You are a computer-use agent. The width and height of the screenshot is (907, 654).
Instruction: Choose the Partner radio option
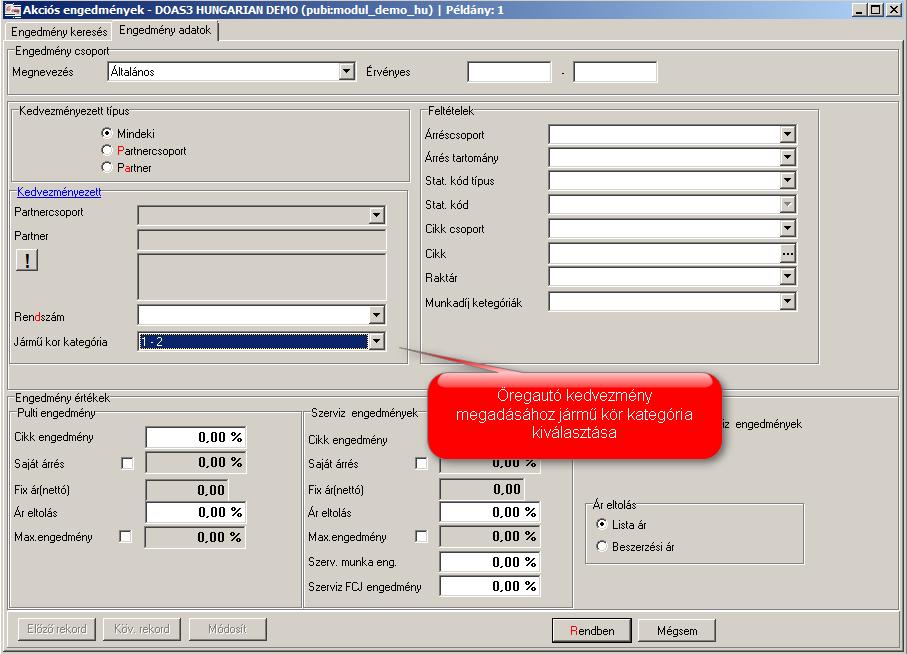tap(106, 167)
